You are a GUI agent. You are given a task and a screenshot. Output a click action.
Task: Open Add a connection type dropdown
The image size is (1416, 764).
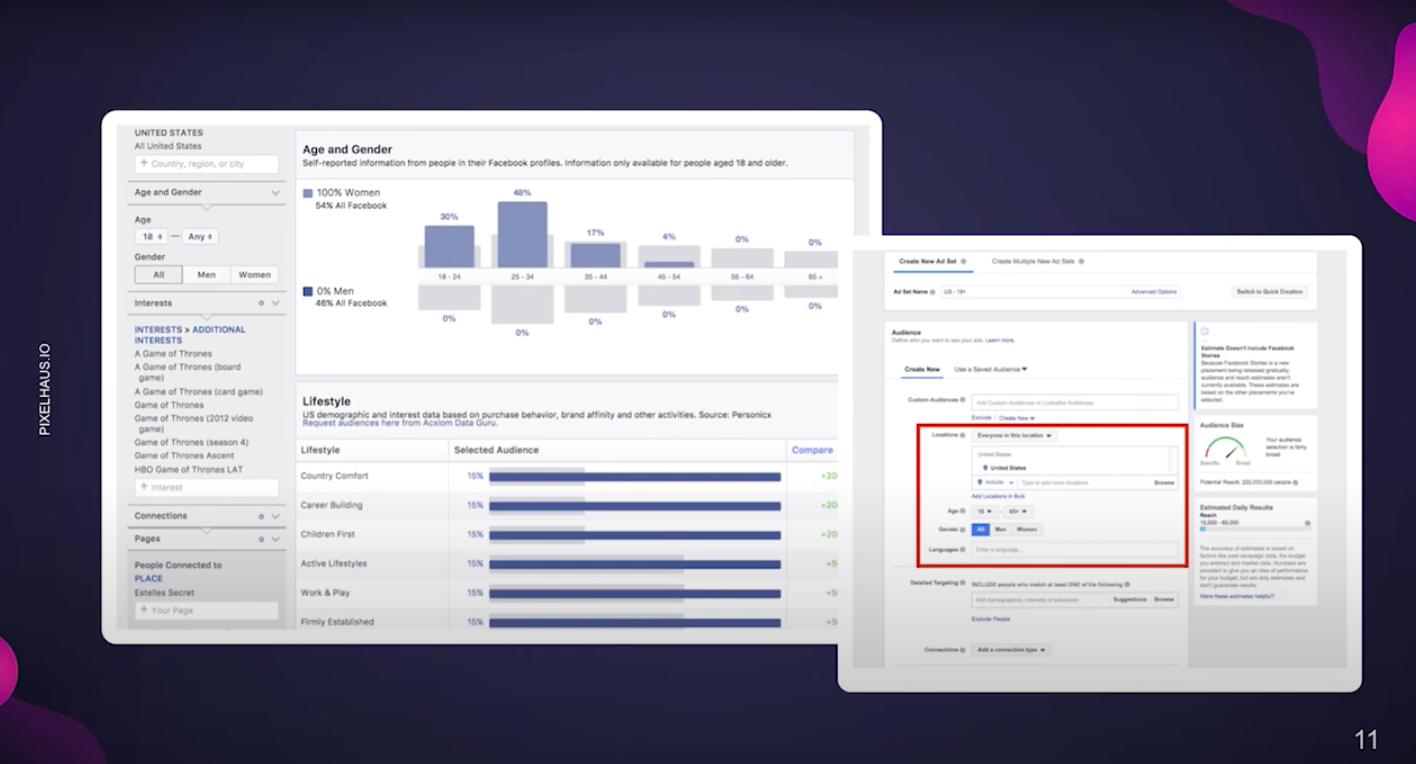point(1011,650)
